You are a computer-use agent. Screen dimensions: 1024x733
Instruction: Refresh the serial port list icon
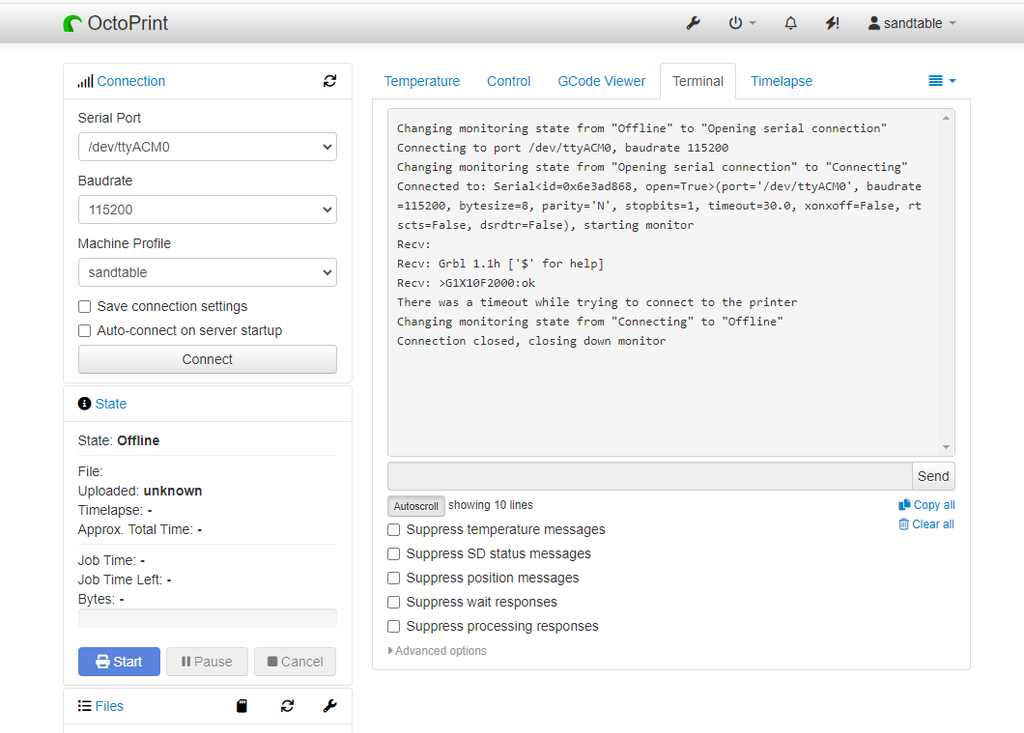tap(330, 81)
